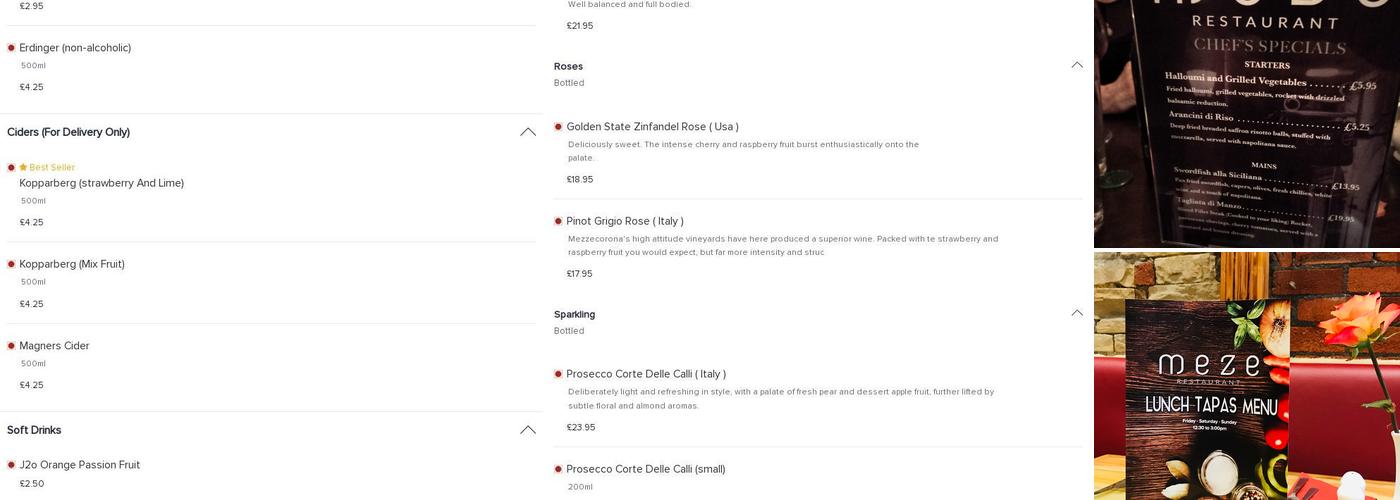This screenshot has height=500, width=1400.
Task: Click the Best Seller star icon
Action: click(23, 167)
